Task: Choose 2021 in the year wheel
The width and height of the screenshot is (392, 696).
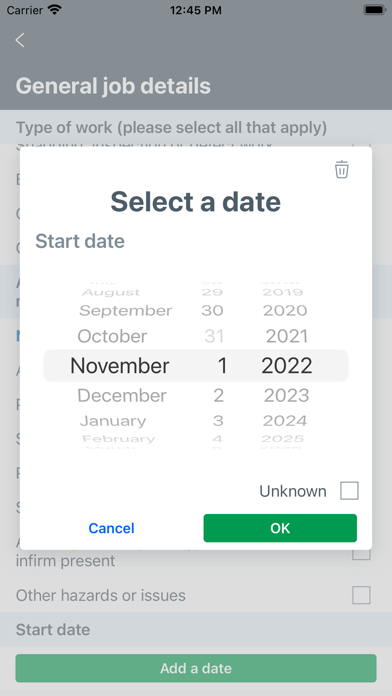Action: pyautogui.click(x=286, y=336)
